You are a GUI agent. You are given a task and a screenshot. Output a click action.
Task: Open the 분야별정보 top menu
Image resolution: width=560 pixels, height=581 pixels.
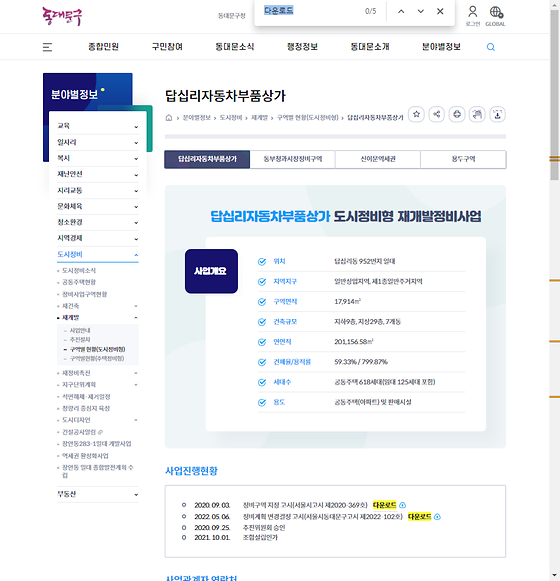(x=441, y=47)
